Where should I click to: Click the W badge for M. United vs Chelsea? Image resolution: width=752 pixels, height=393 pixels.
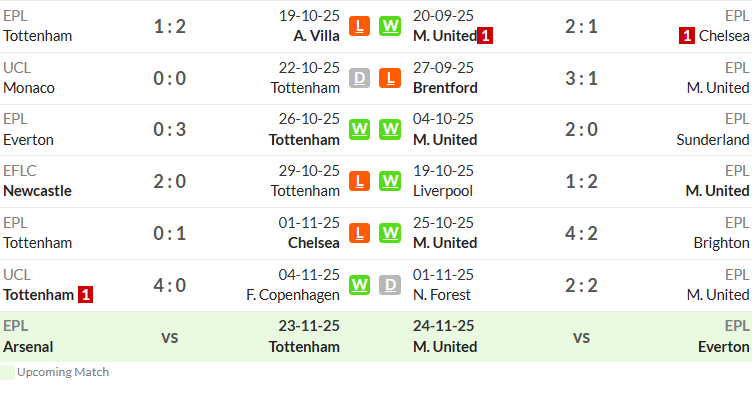tap(390, 26)
